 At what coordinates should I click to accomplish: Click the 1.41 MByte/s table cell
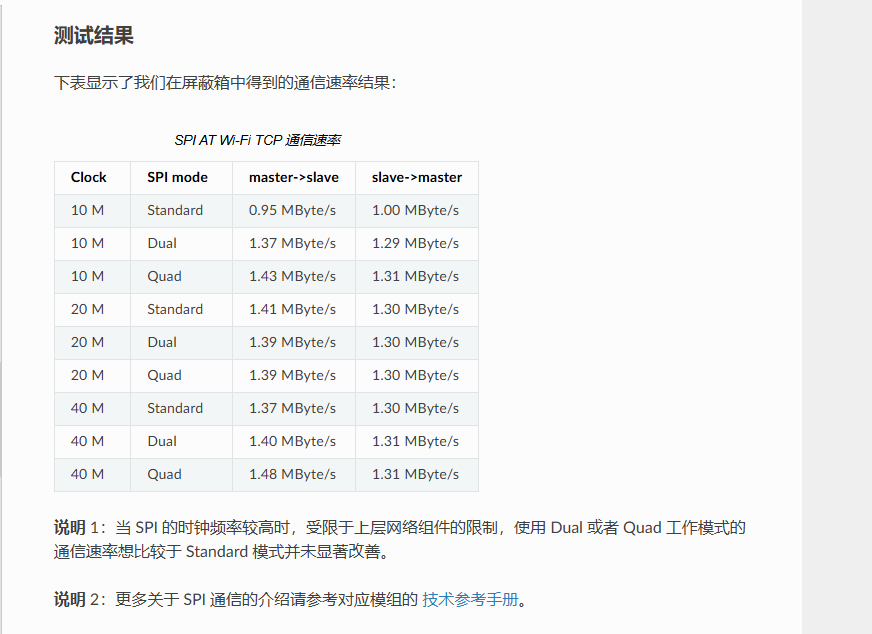coord(292,309)
